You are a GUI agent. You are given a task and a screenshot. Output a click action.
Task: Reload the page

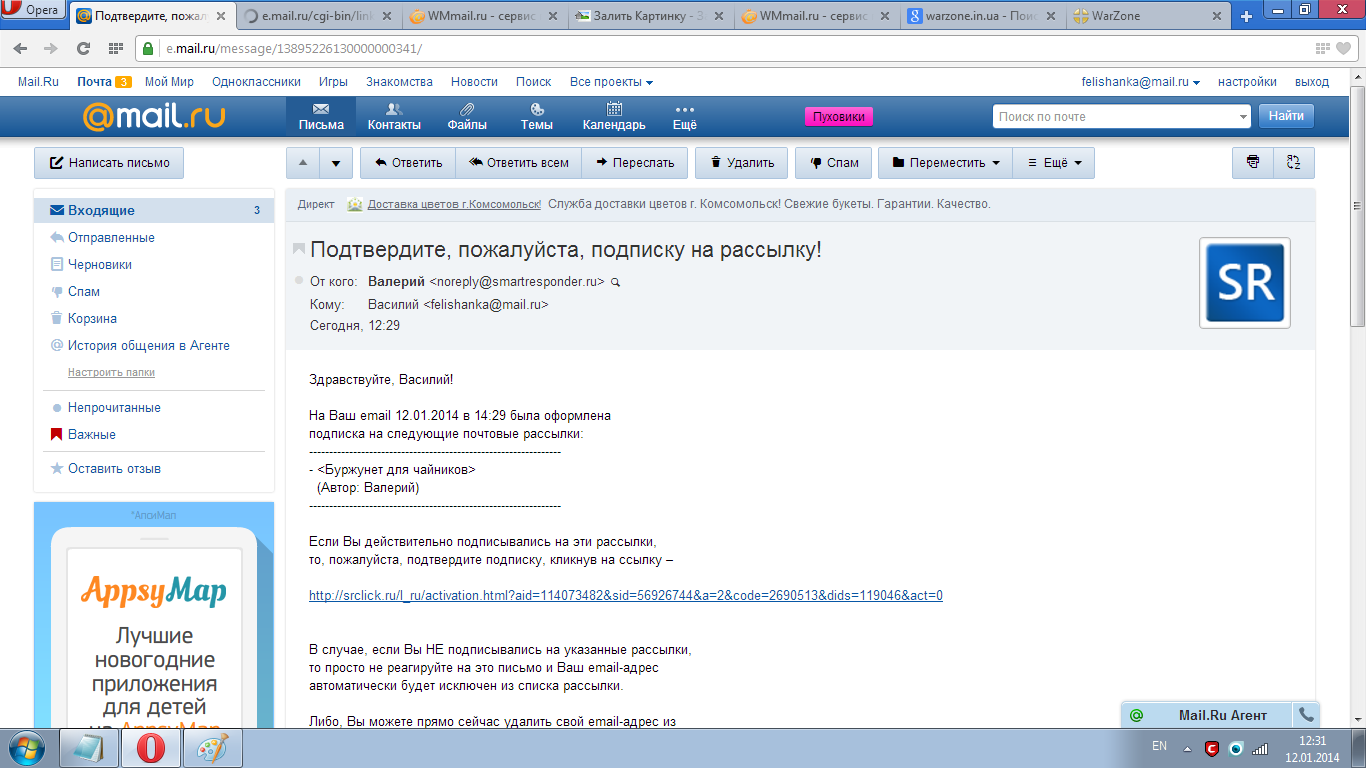(x=83, y=48)
